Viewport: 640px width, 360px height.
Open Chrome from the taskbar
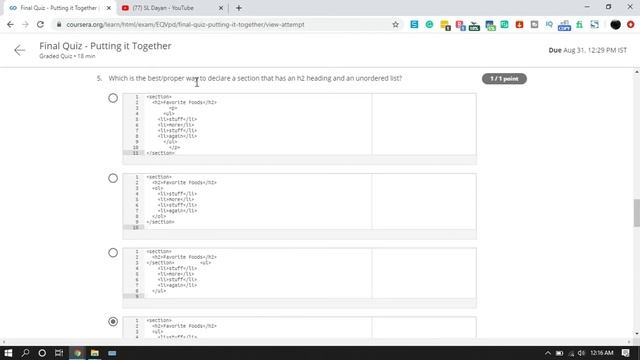click(x=77, y=353)
